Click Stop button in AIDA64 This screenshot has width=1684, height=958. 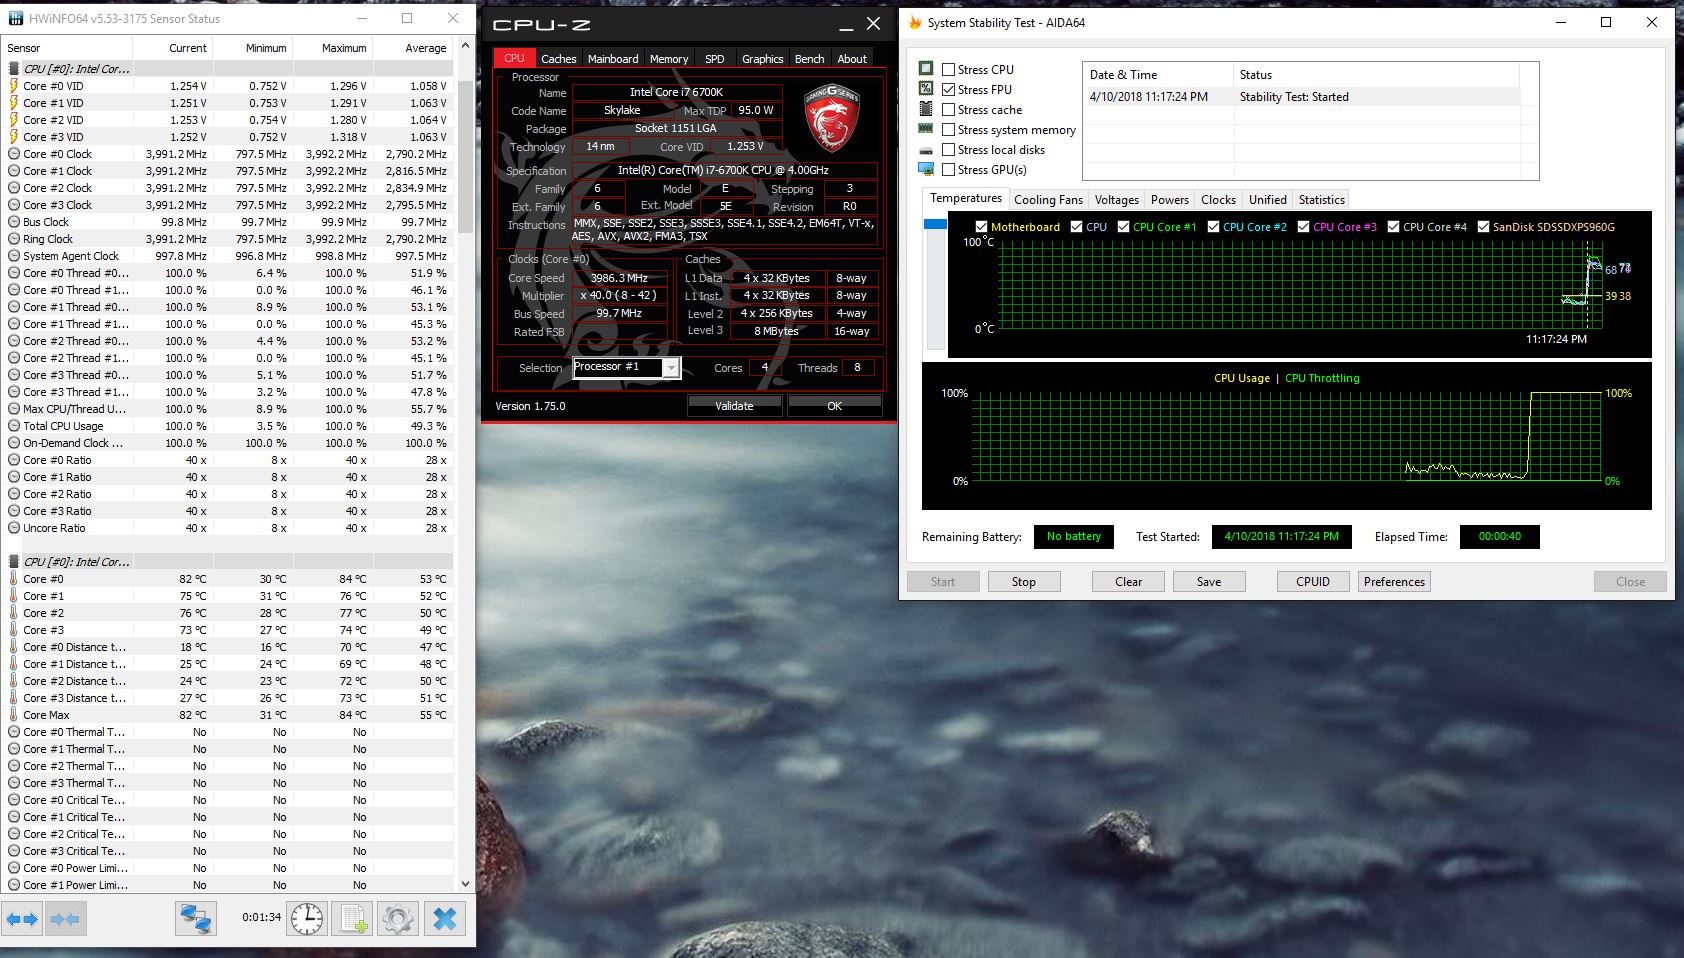[x=1023, y=582]
